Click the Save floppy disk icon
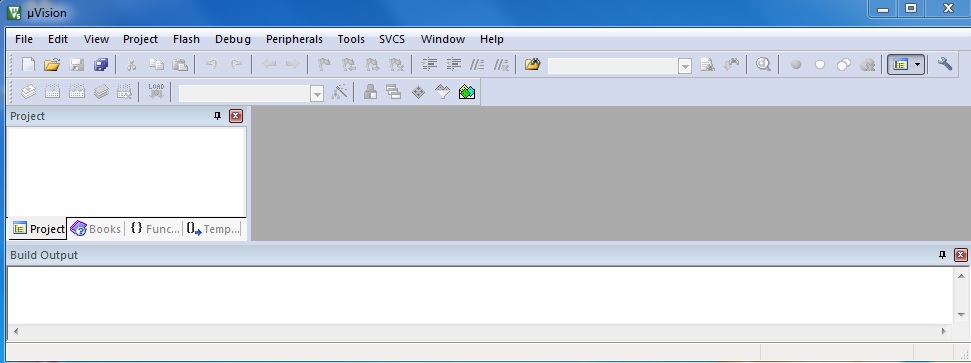This screenshot has width=971, height=363. [77, 64]
